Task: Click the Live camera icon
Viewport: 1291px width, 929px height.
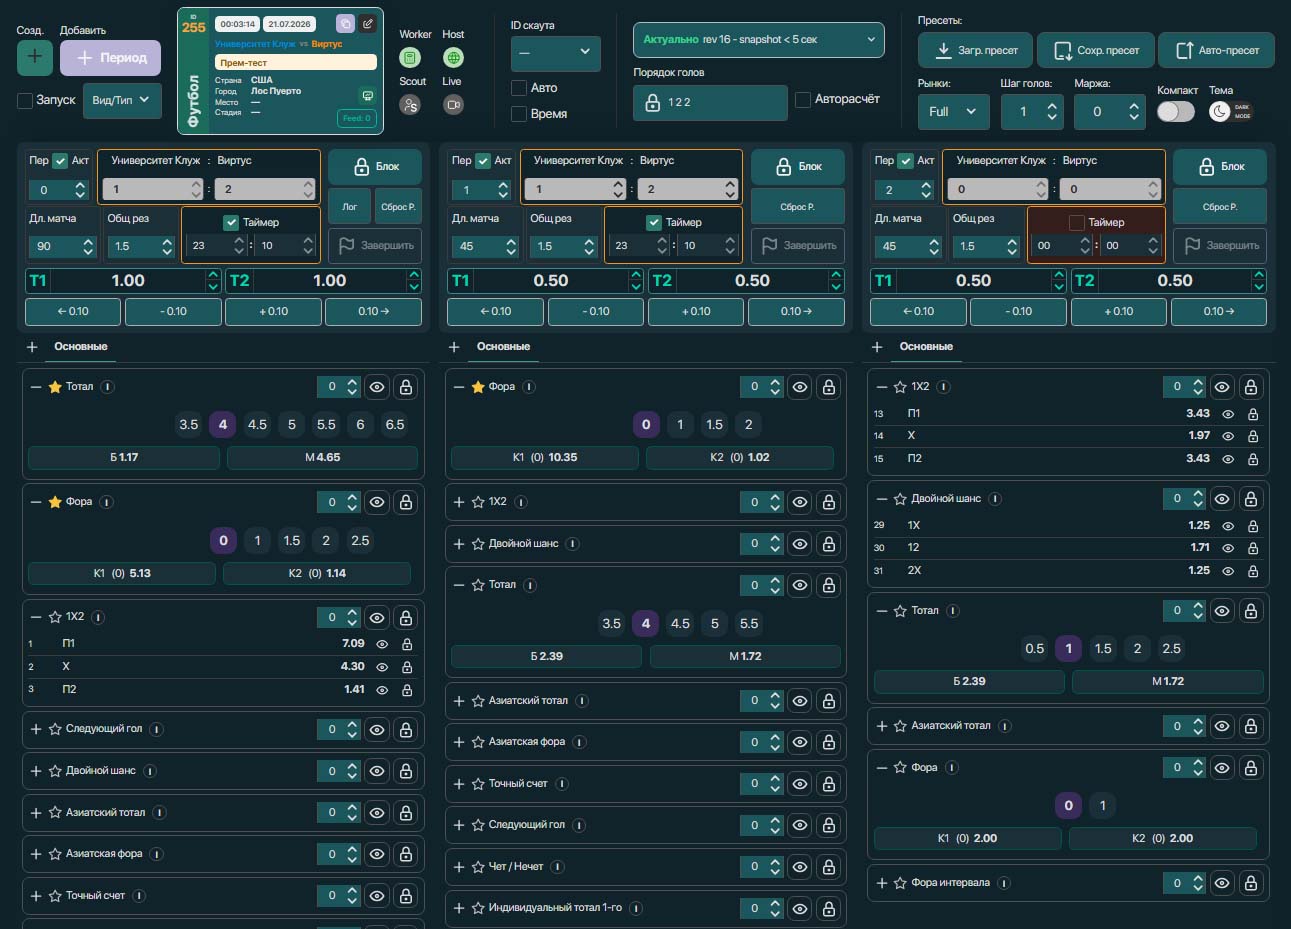Action: (x=453, y=104)
